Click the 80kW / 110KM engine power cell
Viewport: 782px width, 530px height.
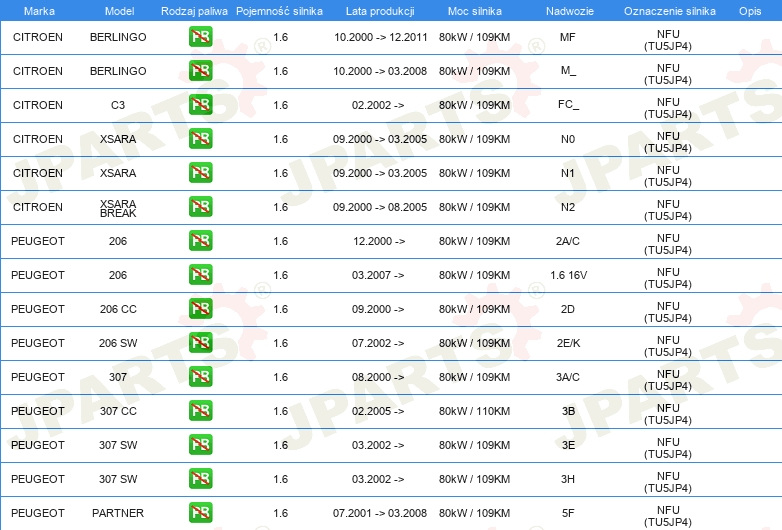(474, 411)
